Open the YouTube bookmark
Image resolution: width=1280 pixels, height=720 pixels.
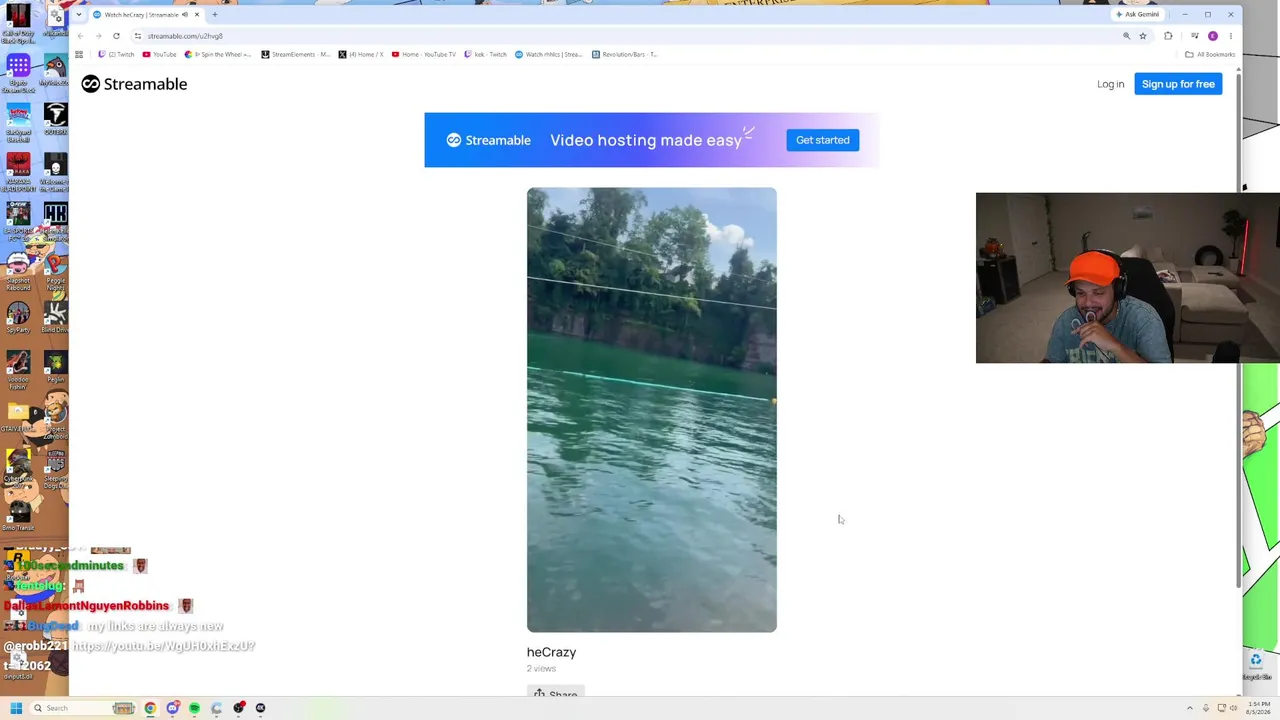click(160, 54)
